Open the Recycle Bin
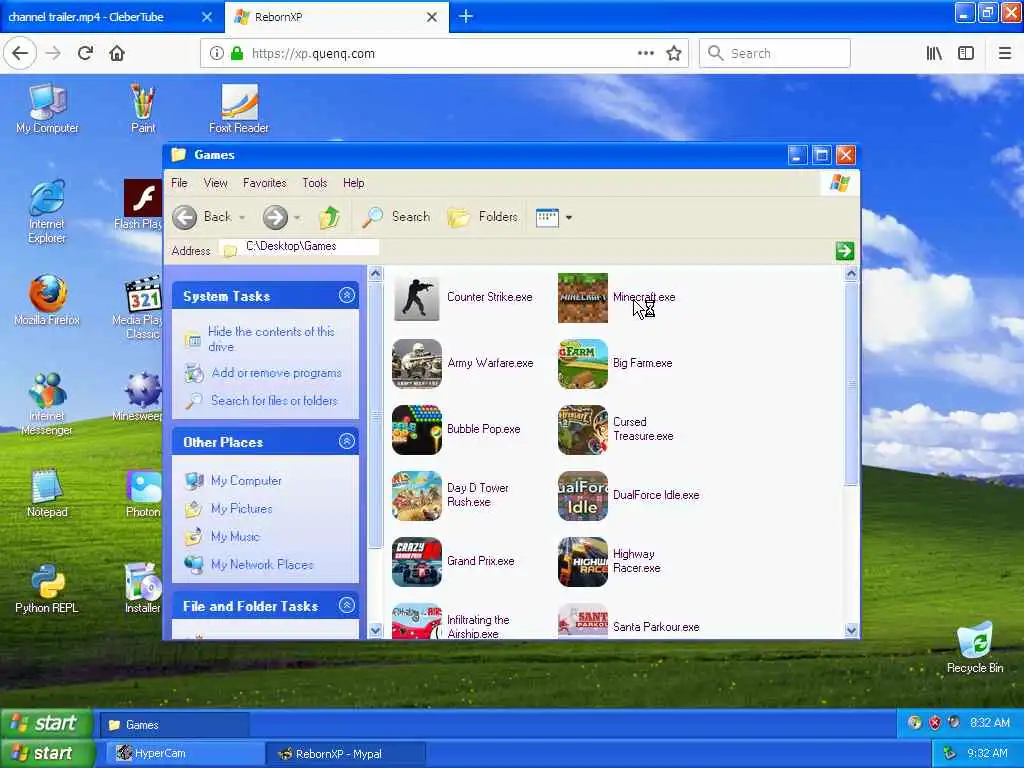 coord(974,647)
